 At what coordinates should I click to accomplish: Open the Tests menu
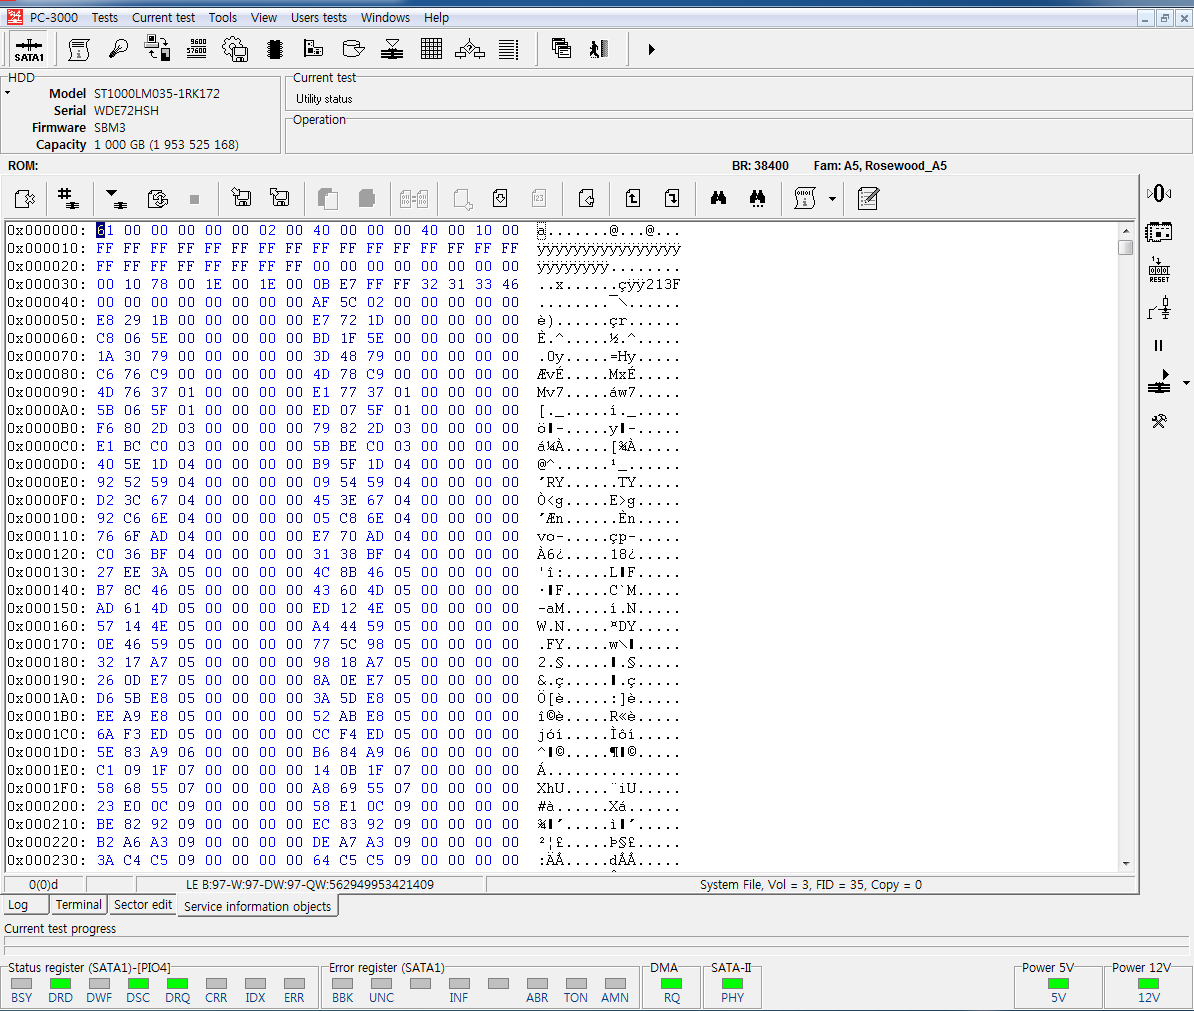tap(104, 17)
